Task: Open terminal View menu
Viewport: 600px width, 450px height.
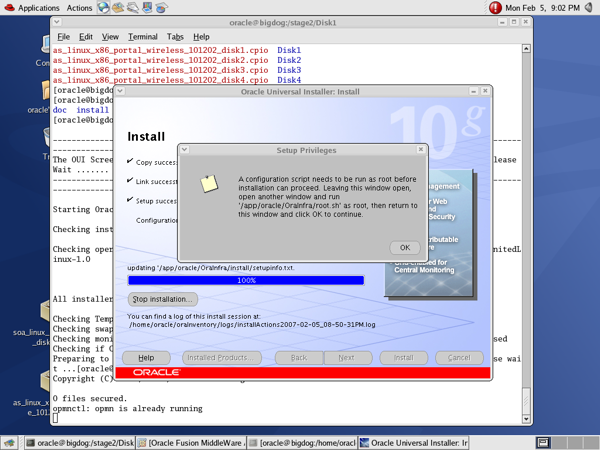Action: click(110, 37)
